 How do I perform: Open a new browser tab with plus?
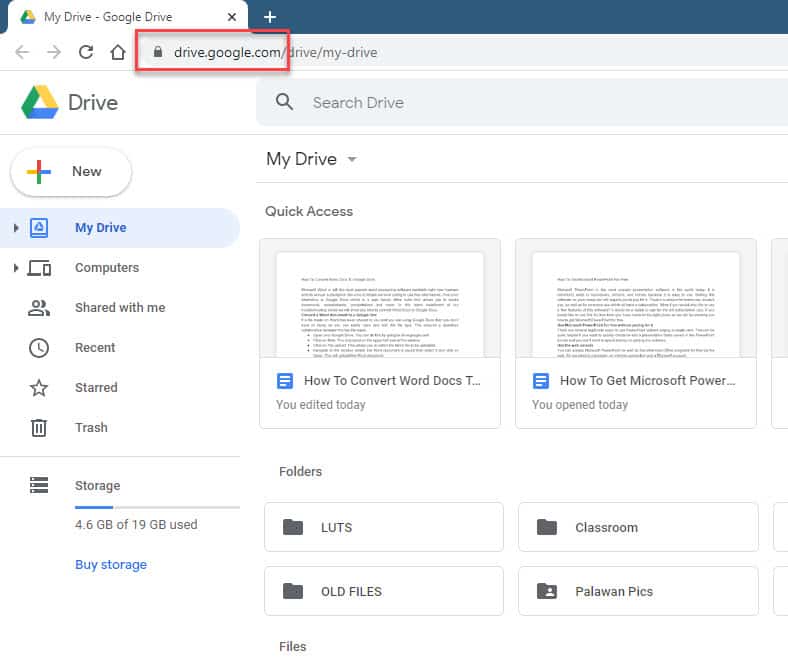coord(270,17)
